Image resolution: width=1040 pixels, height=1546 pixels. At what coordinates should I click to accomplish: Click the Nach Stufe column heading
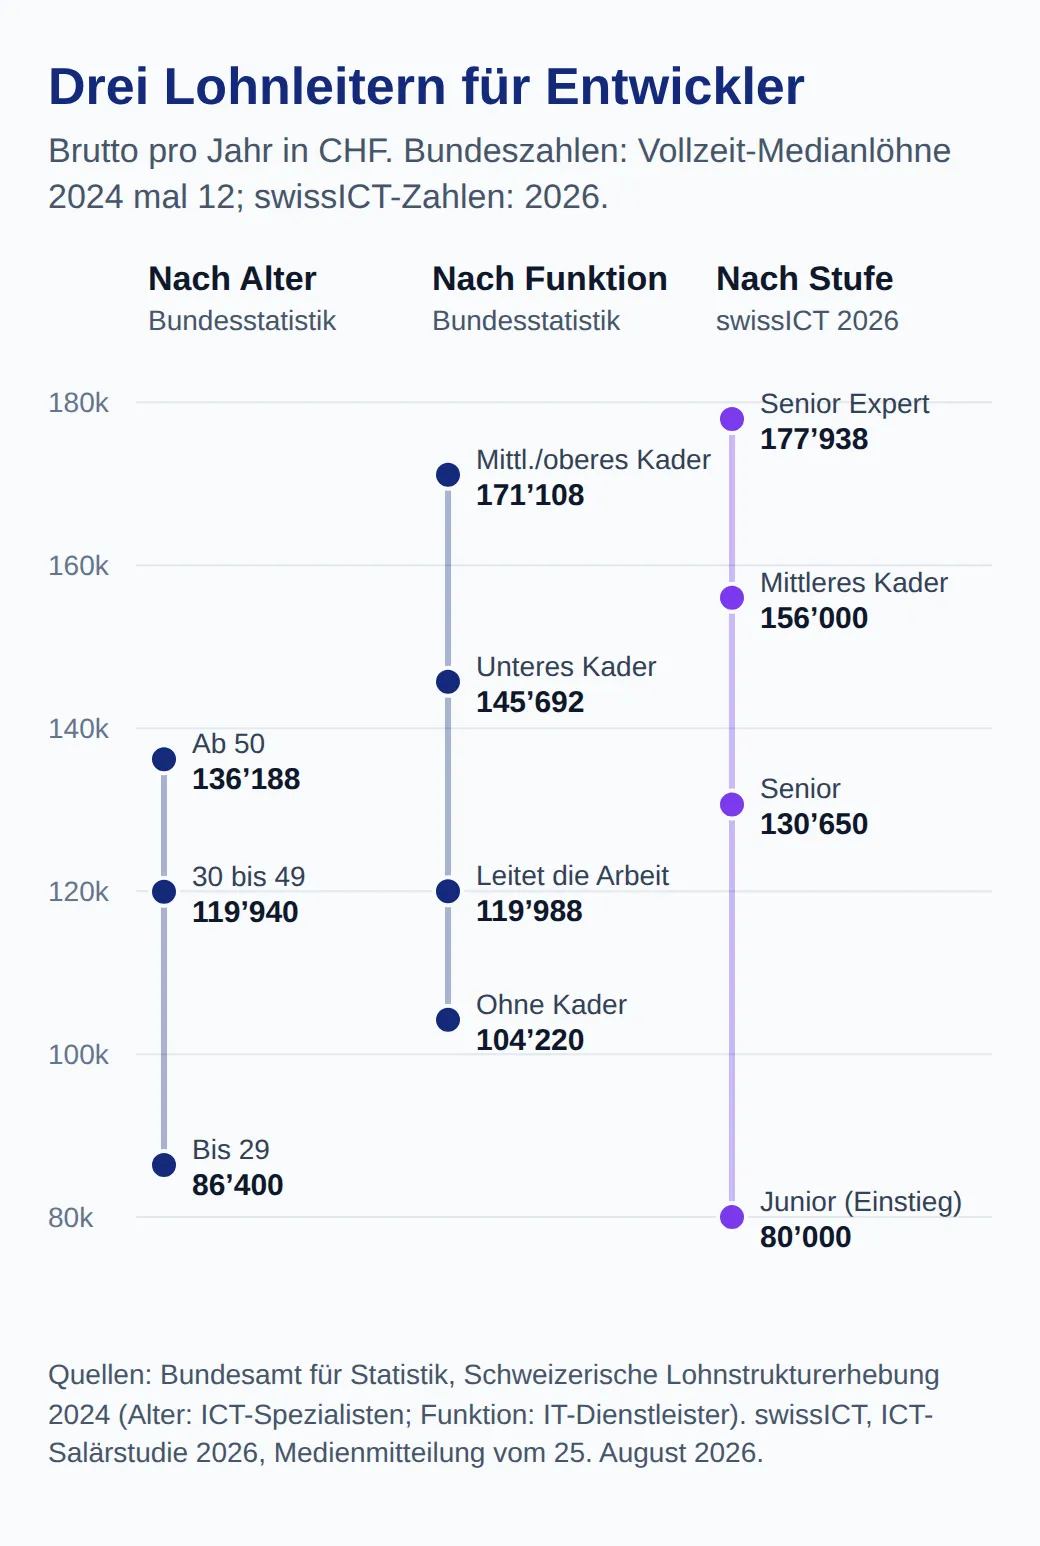point(804,278)
